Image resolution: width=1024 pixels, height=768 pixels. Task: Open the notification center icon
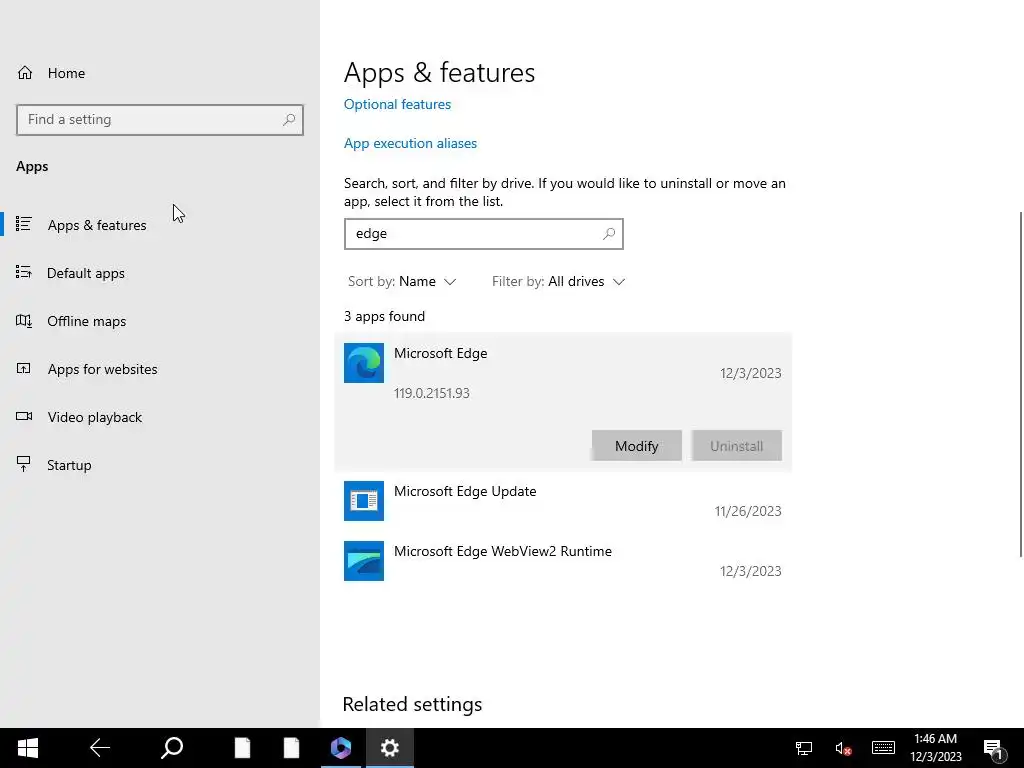pos(993,749)
